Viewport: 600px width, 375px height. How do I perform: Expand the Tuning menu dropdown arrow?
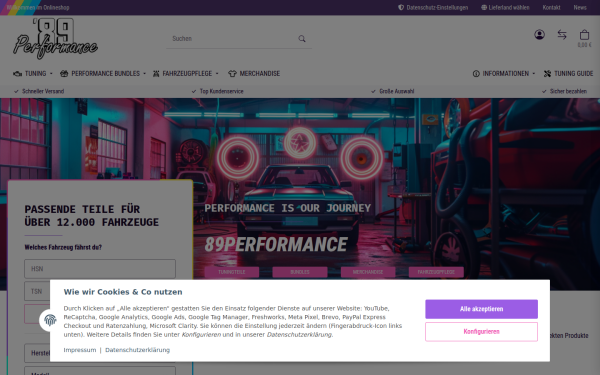51,73
